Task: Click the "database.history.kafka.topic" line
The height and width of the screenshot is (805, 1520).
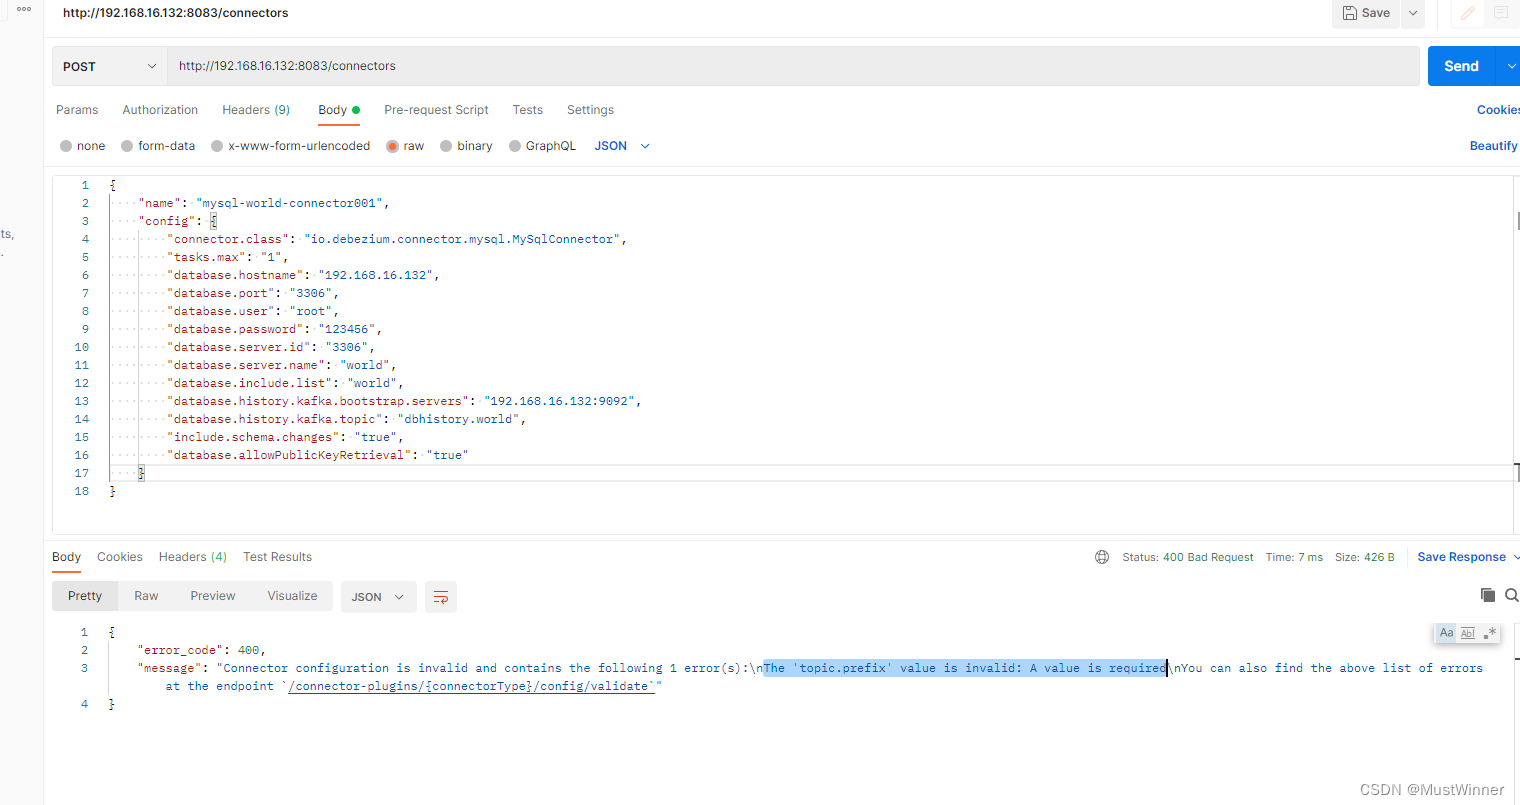Action: click(x=346, y=419)
